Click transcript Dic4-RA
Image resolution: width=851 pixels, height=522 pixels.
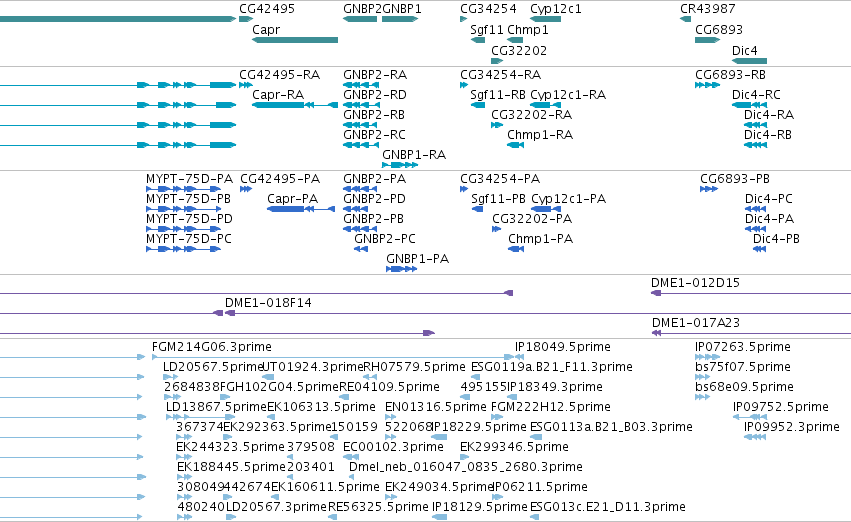coord(769,115)
